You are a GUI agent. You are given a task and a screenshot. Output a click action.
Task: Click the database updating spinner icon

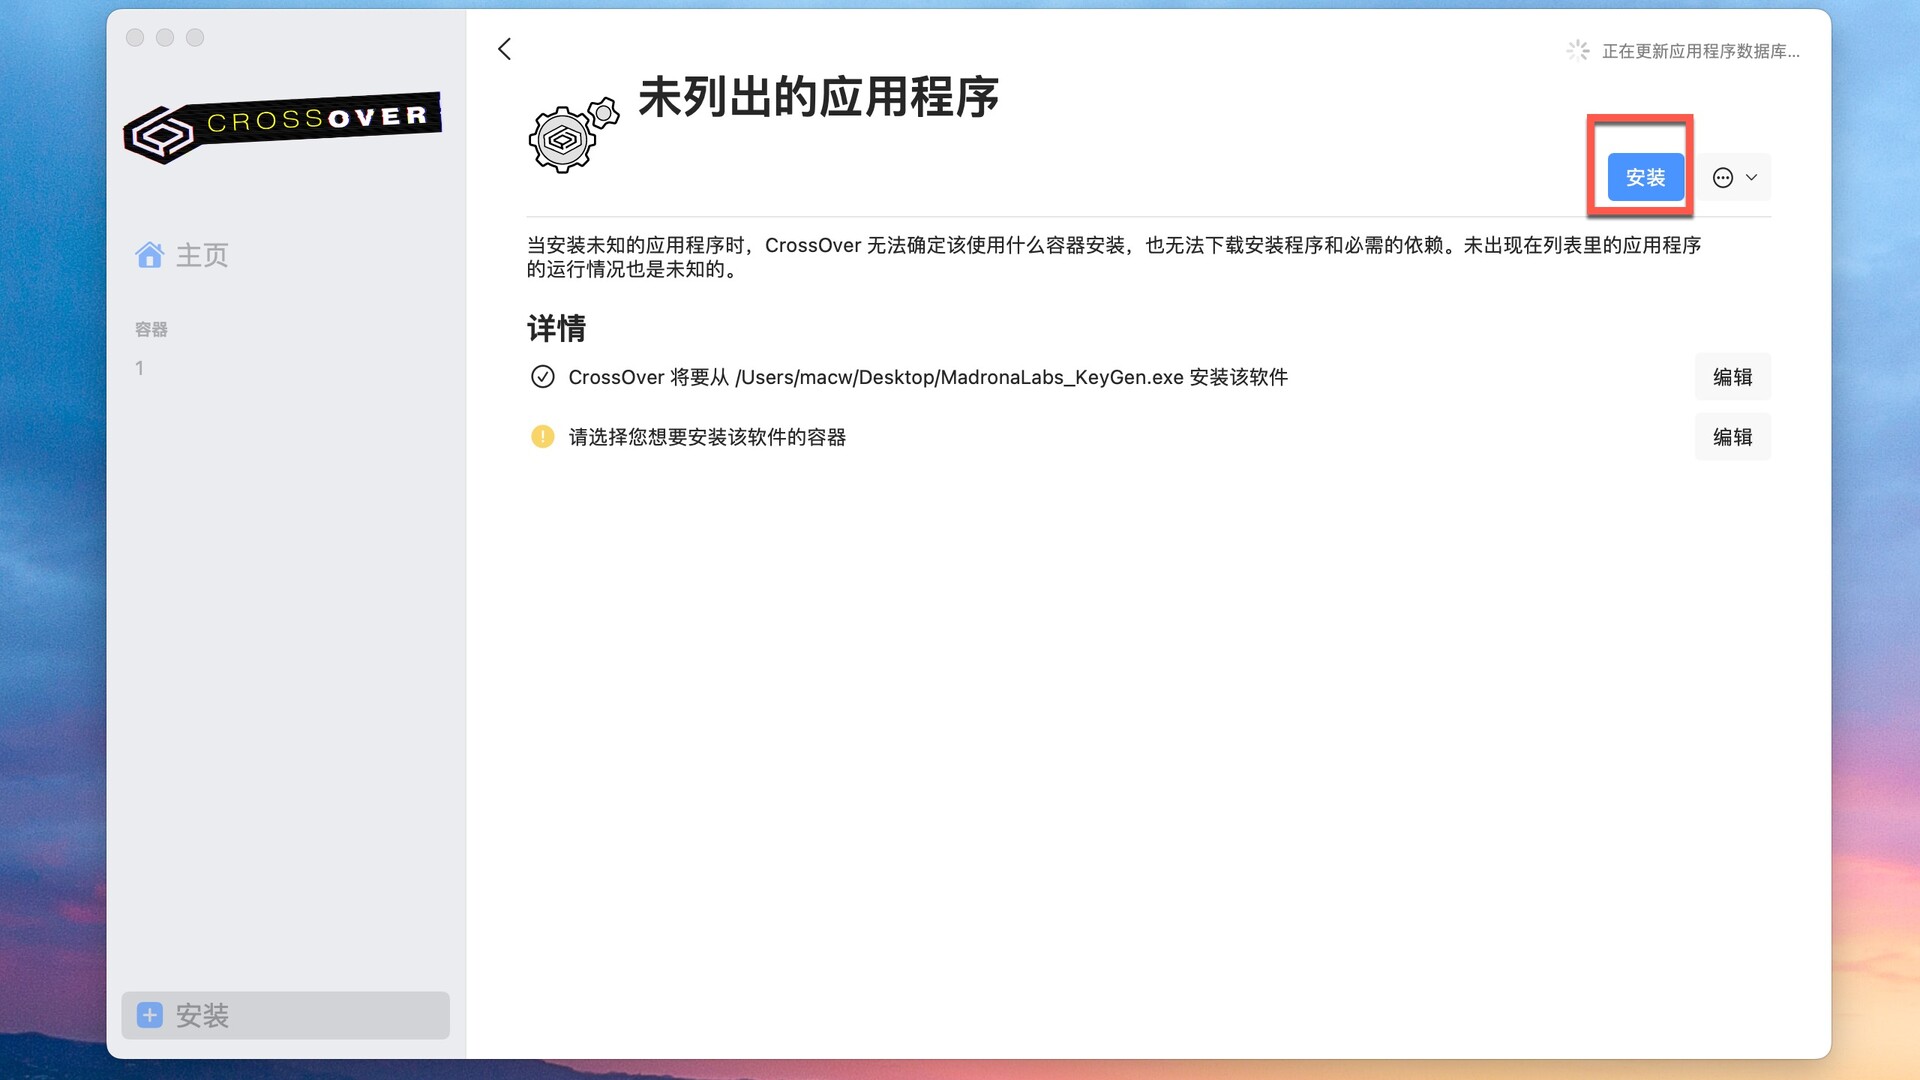(x=1578, y=50)
